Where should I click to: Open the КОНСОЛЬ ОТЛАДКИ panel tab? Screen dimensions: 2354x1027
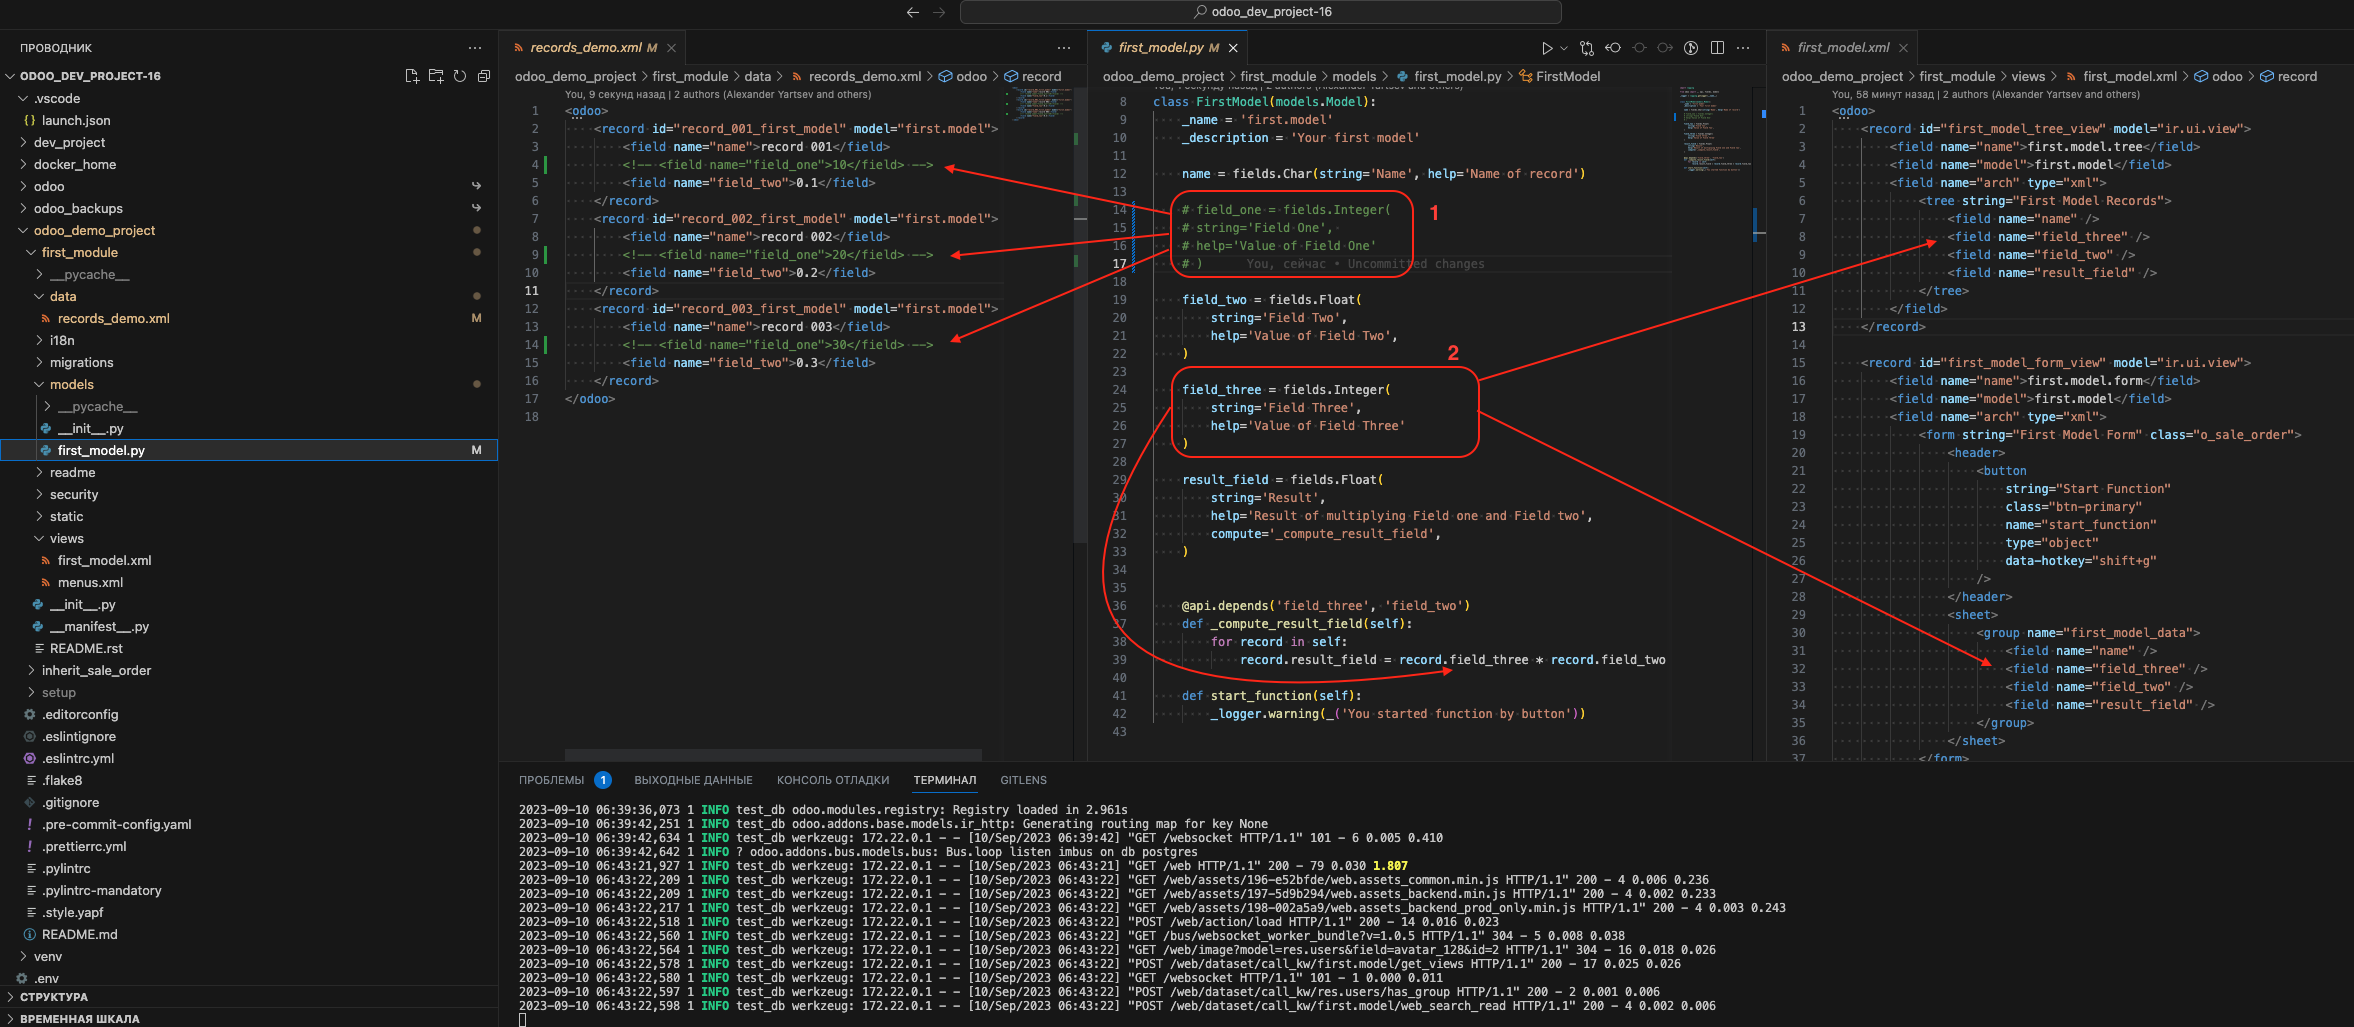(833, 780)
